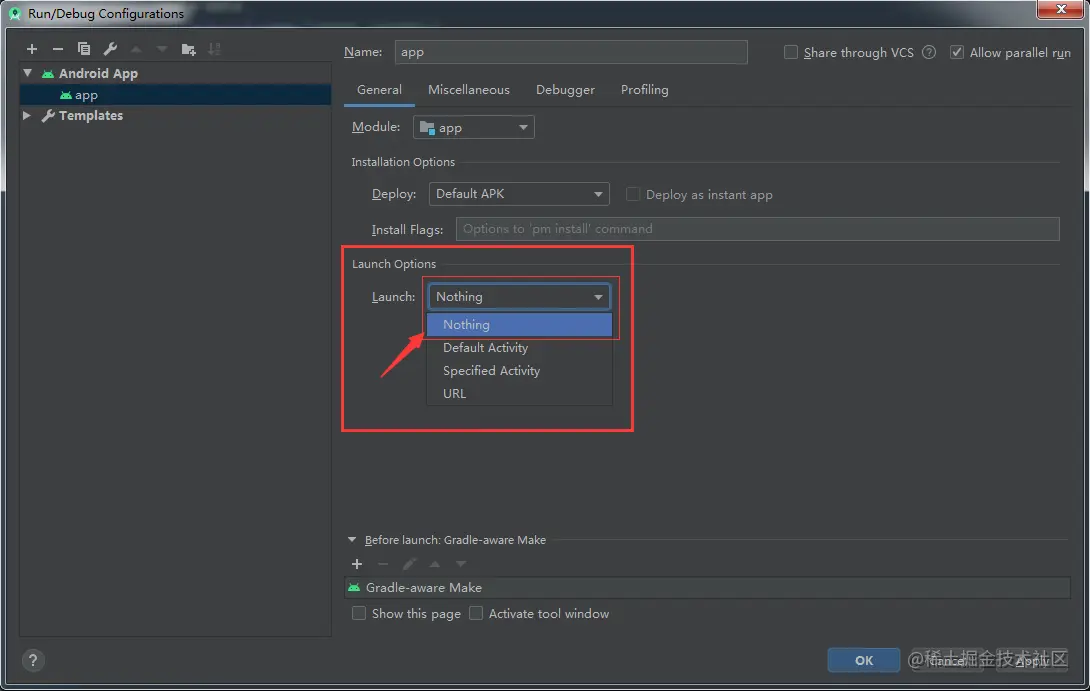Collapse the Android App tree node
Screen dimensions: 1090x691
27,72
